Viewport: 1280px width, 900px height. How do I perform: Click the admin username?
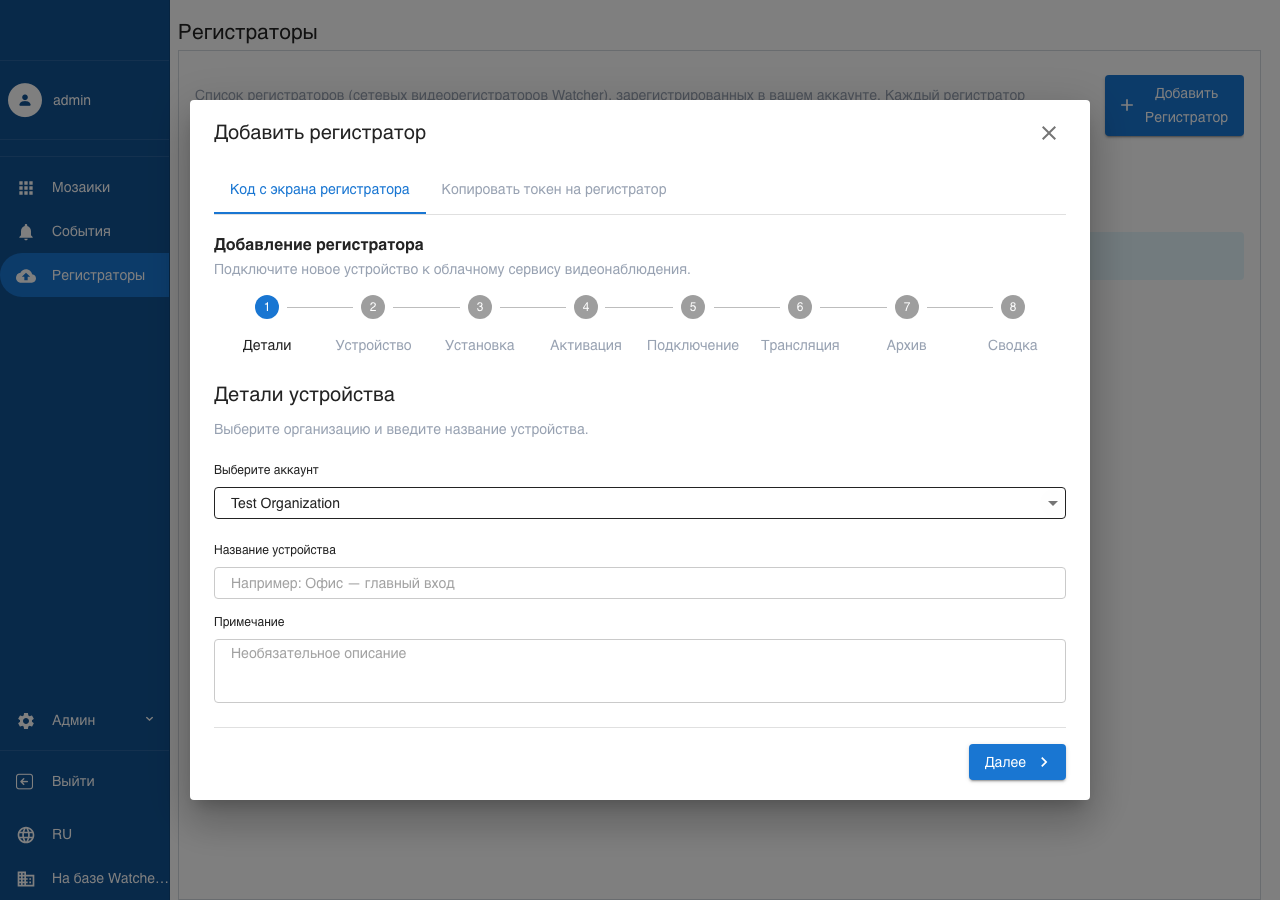click(72, 100)
